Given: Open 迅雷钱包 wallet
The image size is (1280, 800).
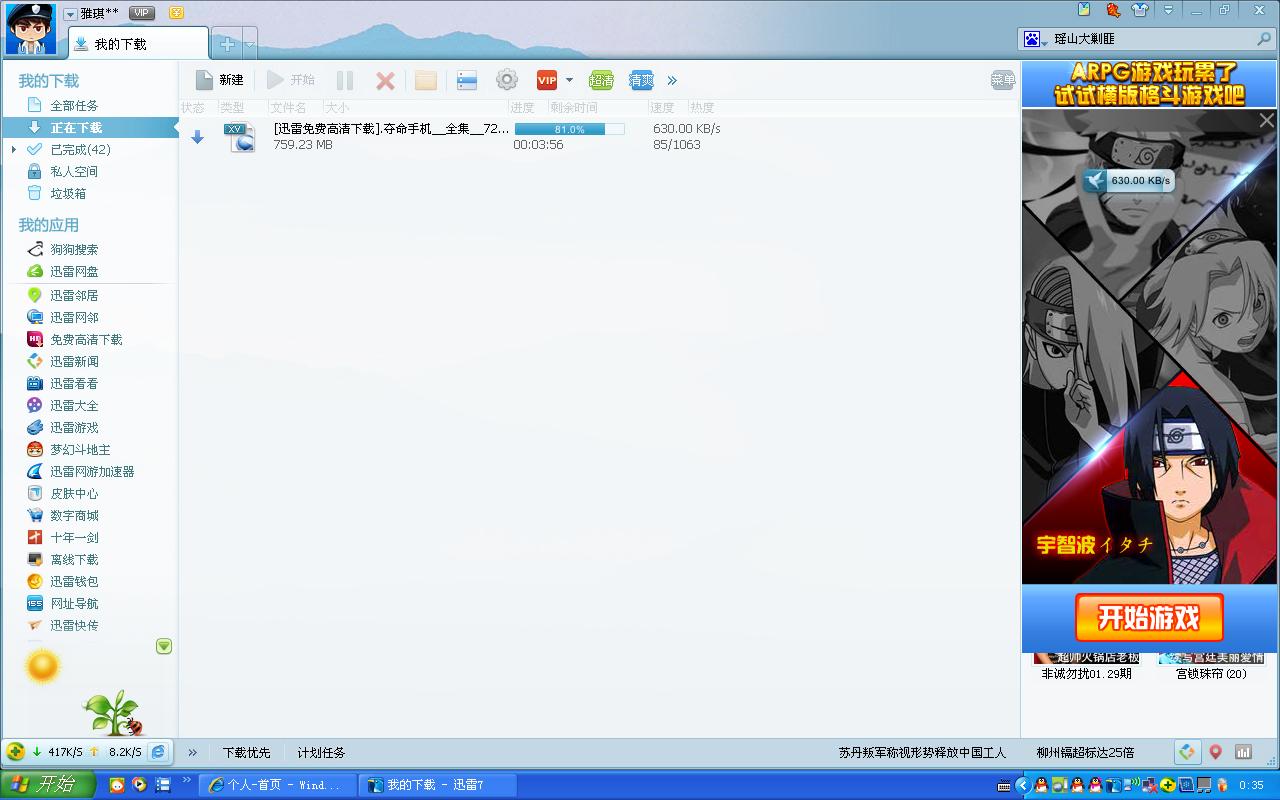Looking at the screenshot, I should 74,581.
